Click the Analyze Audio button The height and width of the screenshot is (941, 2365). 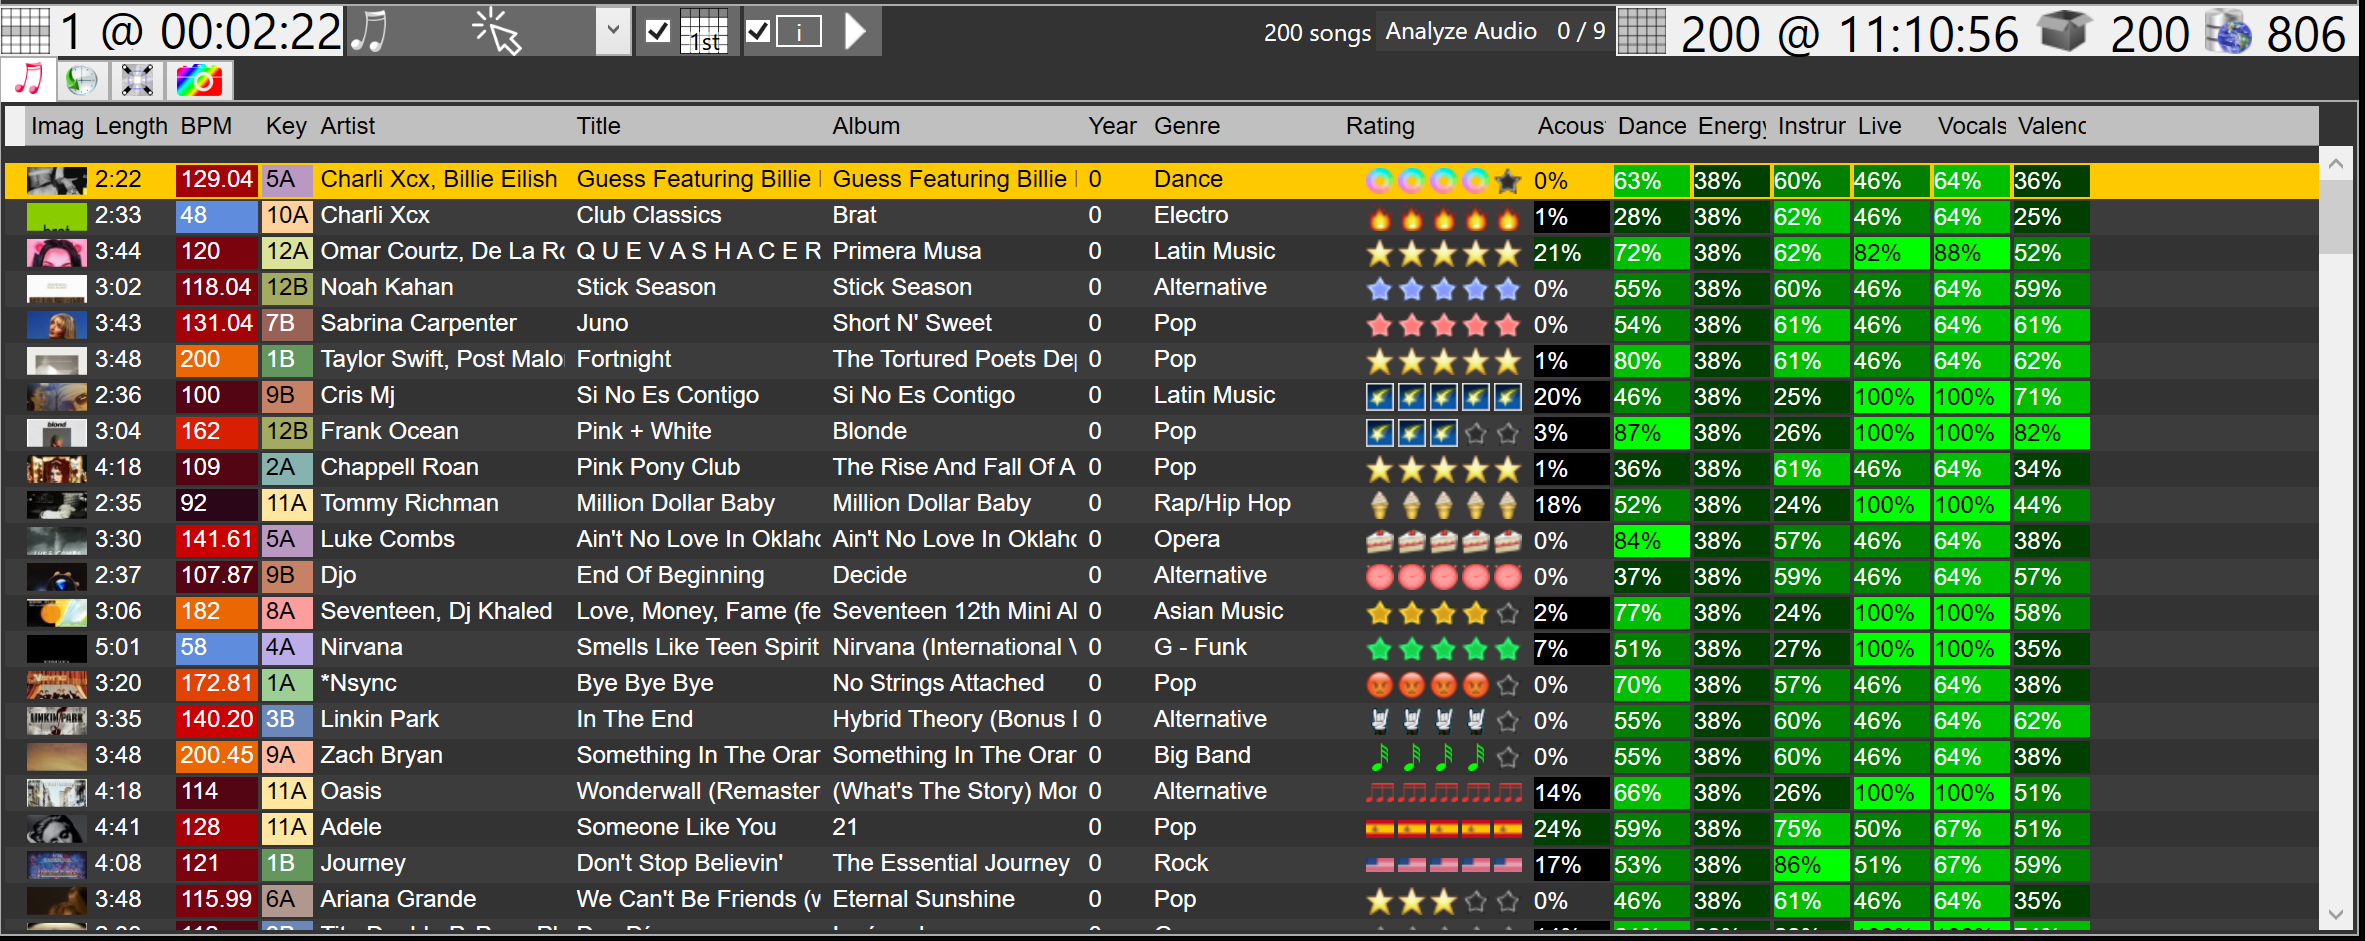(1461, 31)
